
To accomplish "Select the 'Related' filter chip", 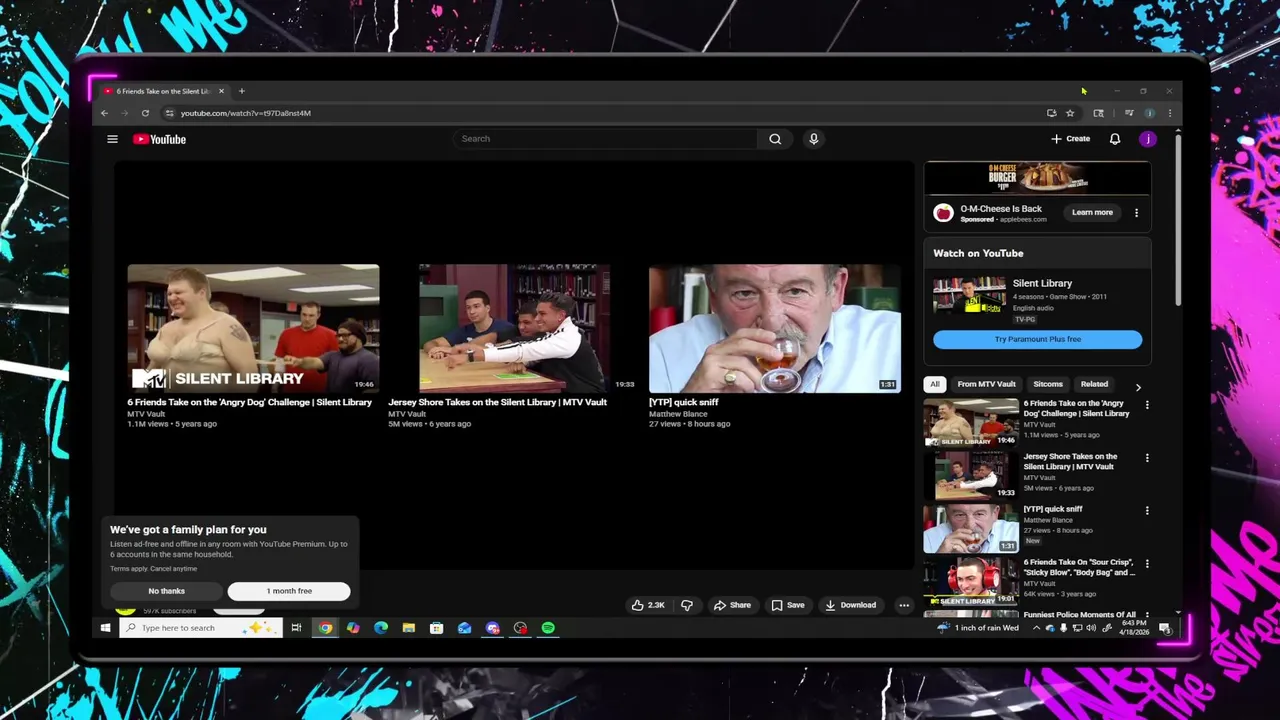I will pyautogui.click(x=1094, y=384).
